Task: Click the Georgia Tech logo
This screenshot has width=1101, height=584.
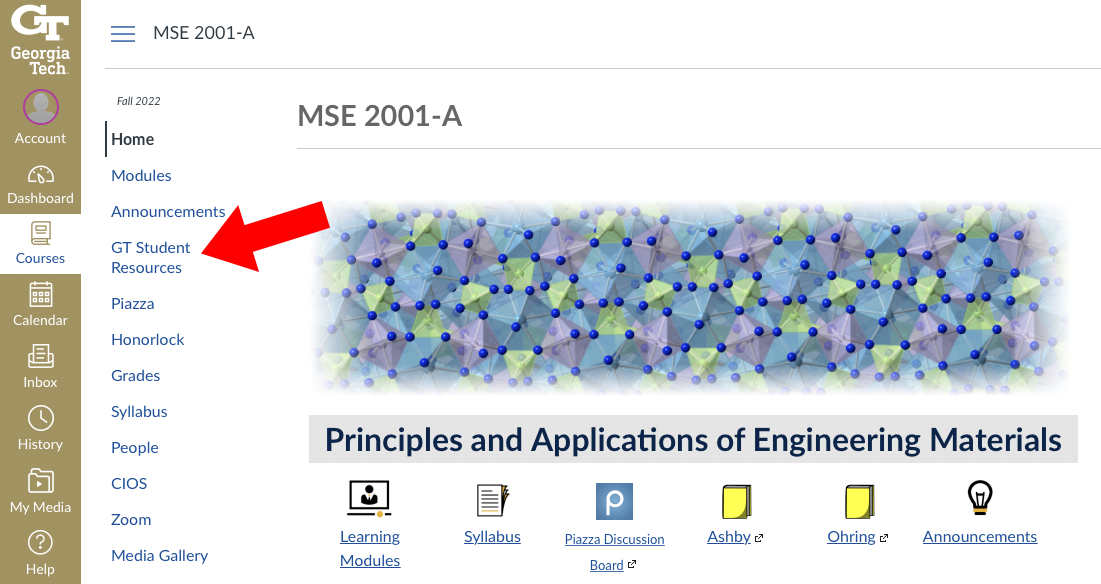Action: [40, 40]
